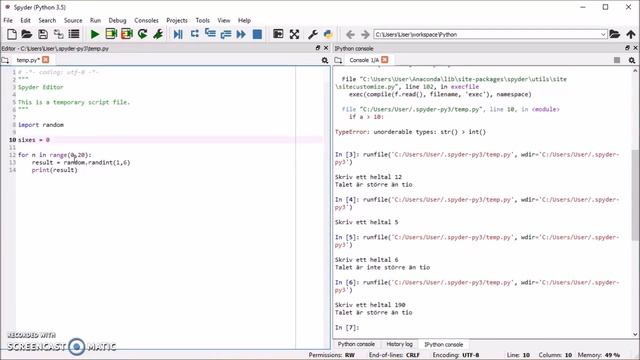Open the Help menu
Screen dimensions: 640x360
(244, 20)
